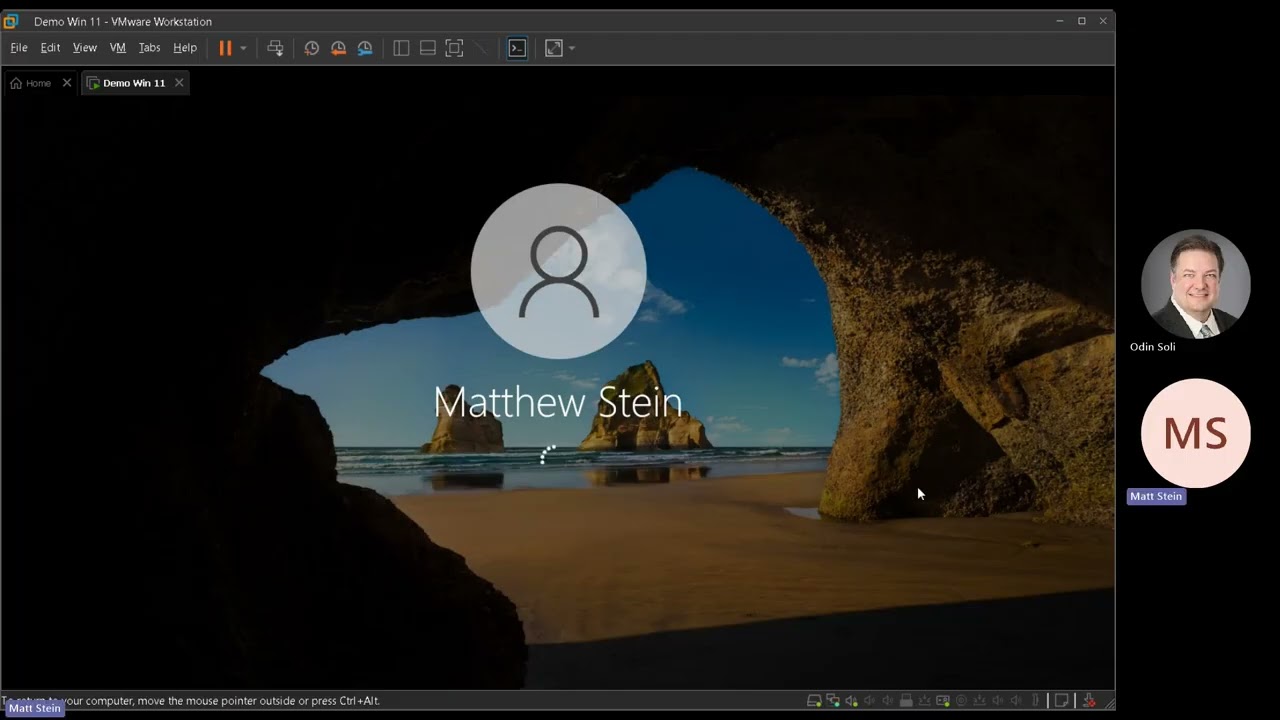
Task: Enter full screen mode
Action: (454, 48)
